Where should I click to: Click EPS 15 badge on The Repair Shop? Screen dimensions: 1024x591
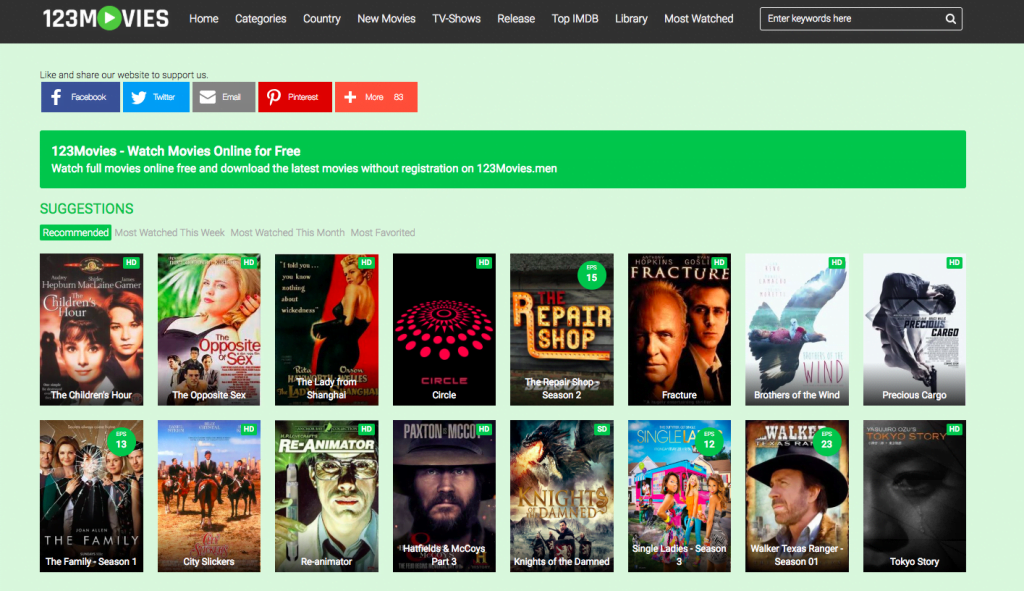(x=592, y=276)
